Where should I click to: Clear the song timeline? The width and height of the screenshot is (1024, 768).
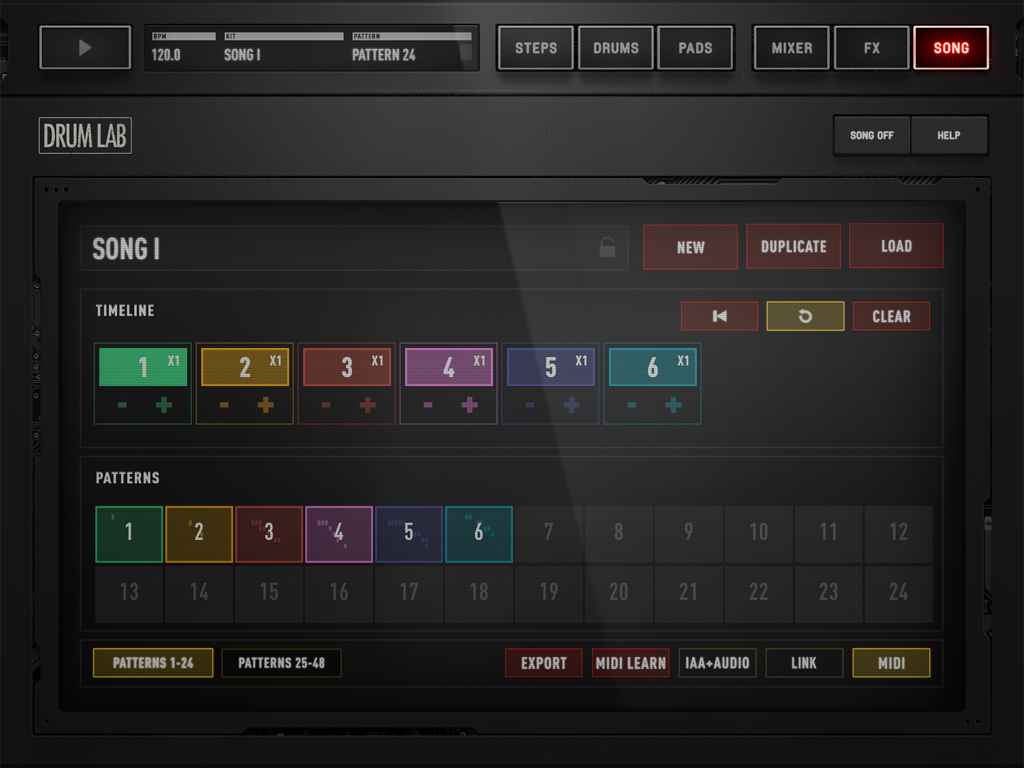tap(891, 316)
